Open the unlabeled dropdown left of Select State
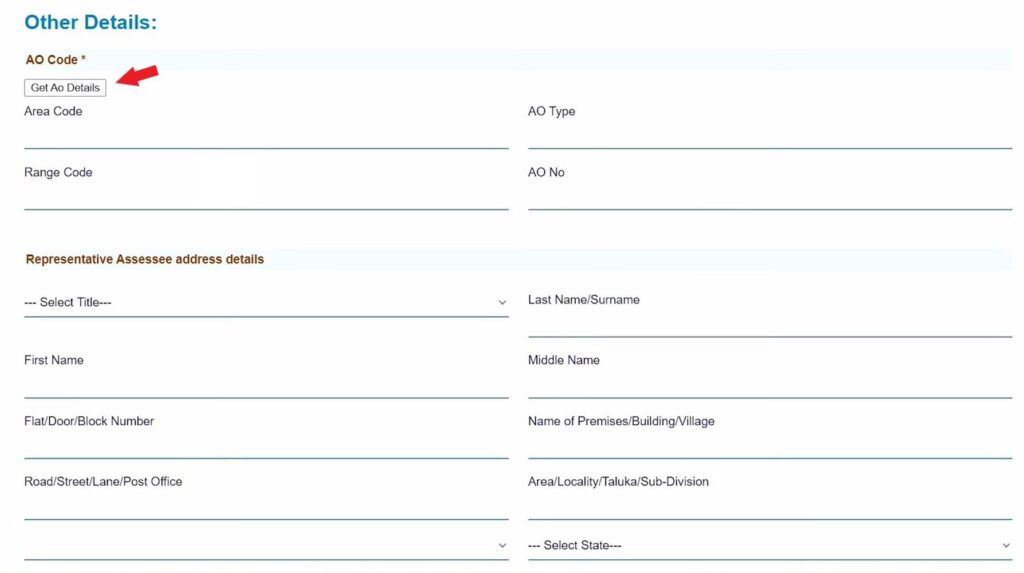The width and height of the screenshot is (1024, 573). [x=265, y=546]
